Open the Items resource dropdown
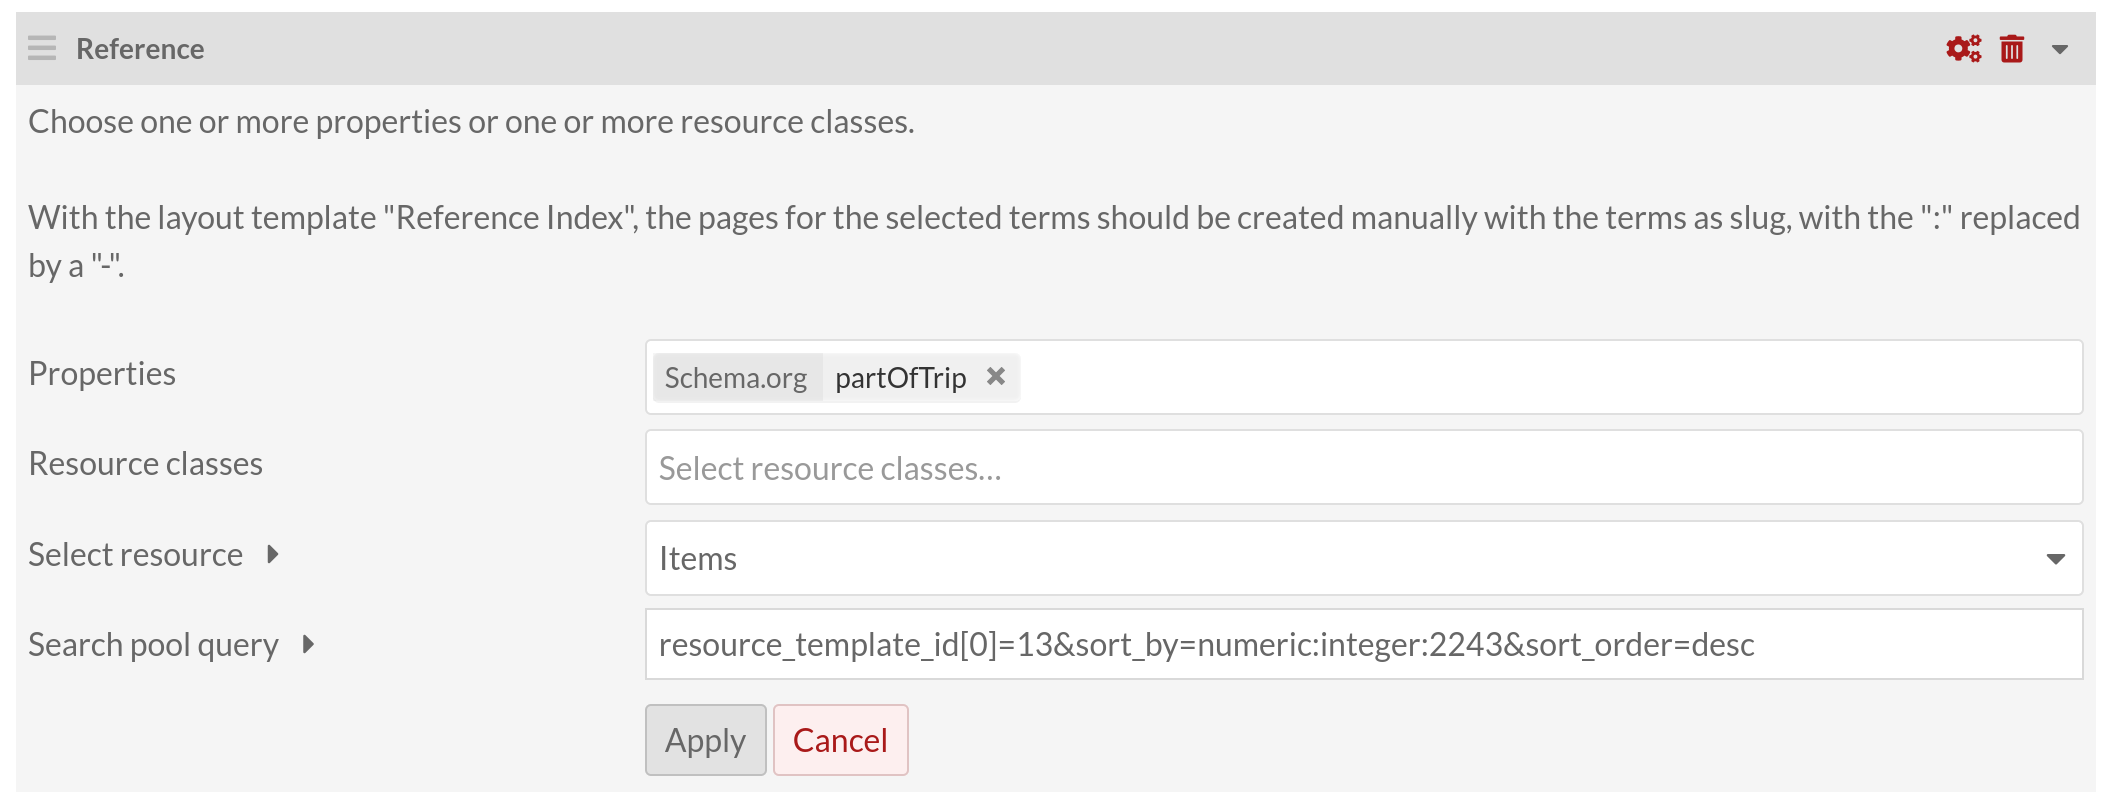This screenshot has width=2109, height=792. coord(1363,558)
